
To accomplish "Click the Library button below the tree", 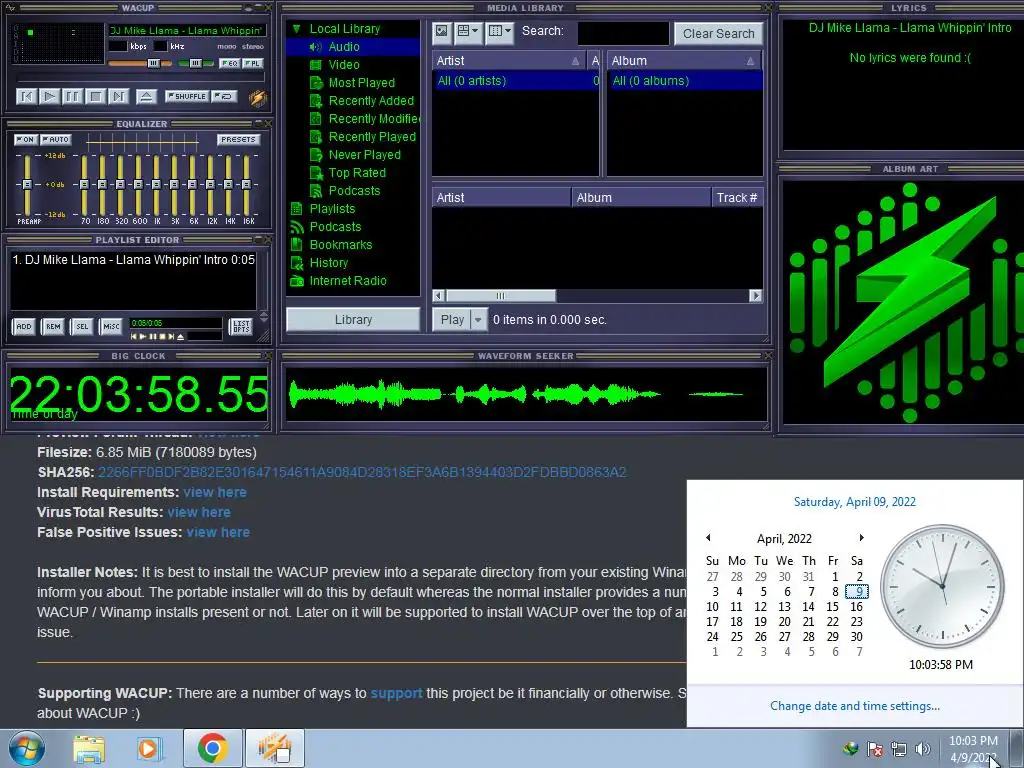I will (x=353, y=319).
